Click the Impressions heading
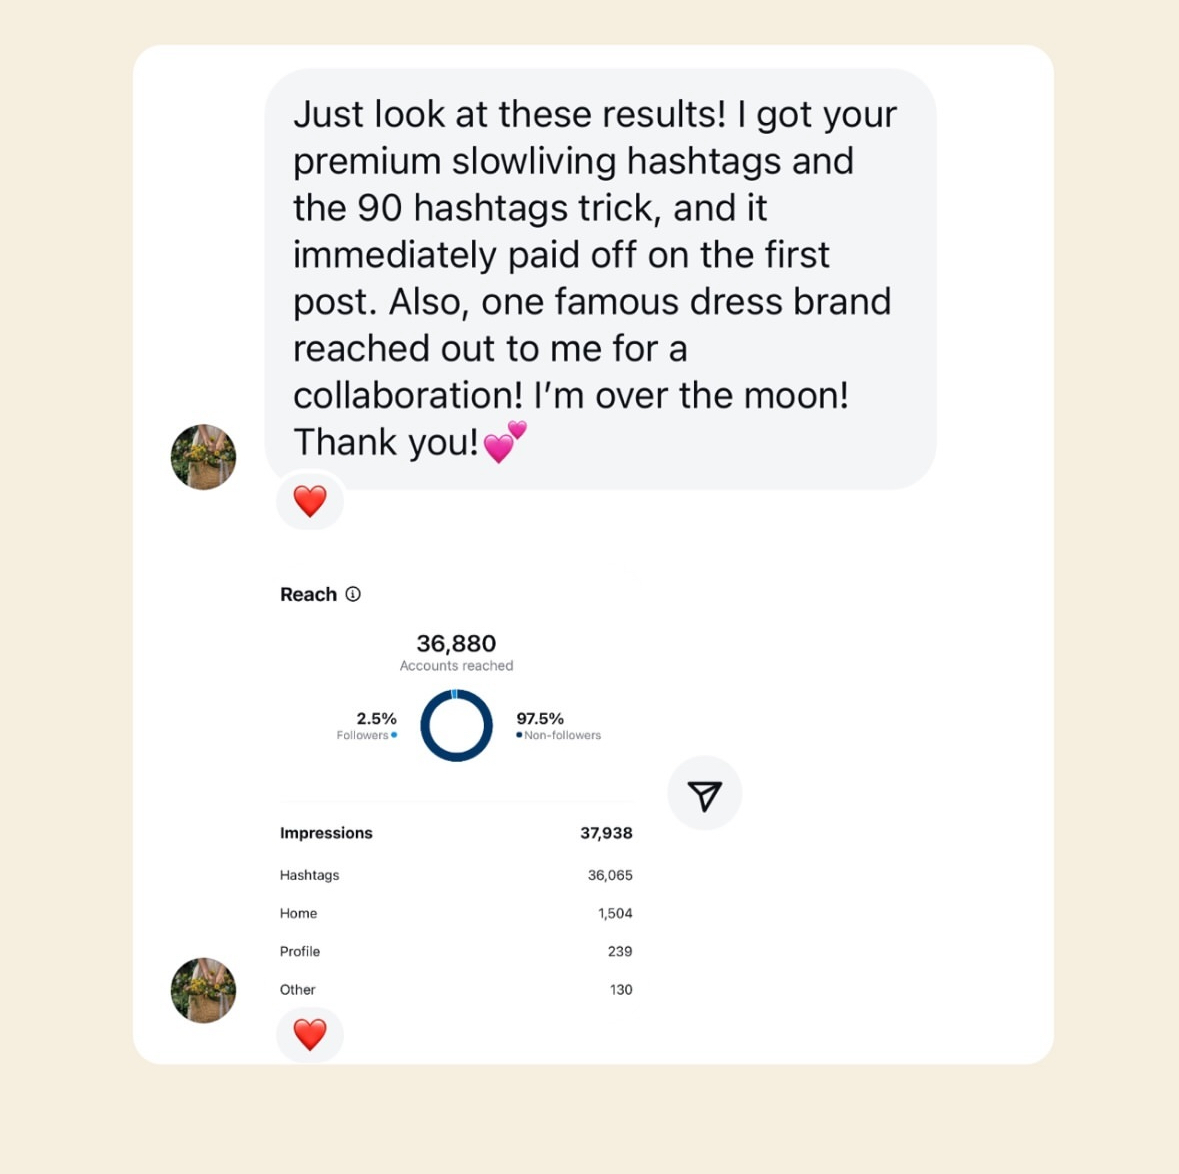This screenshot has width=1179, height=1174. (326, 833)
